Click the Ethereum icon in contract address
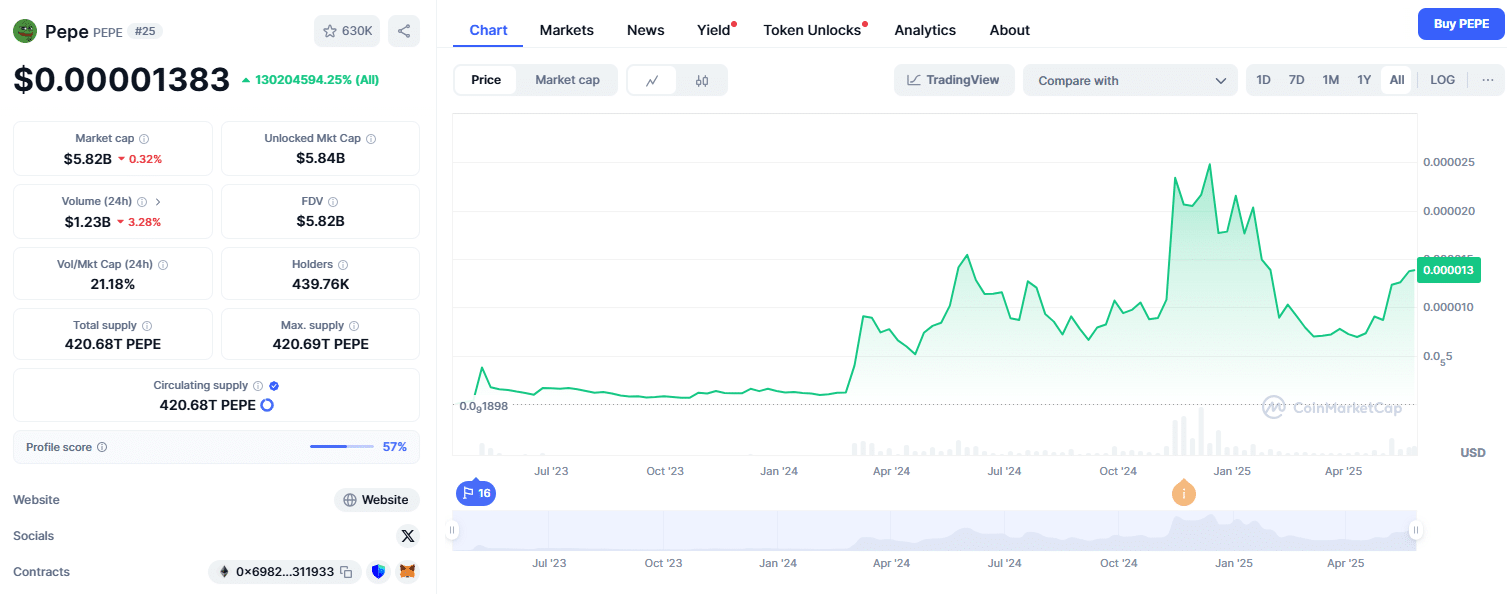Viewport: 1507px width, 594px height. pyautogui.click(x=224, y=572)
